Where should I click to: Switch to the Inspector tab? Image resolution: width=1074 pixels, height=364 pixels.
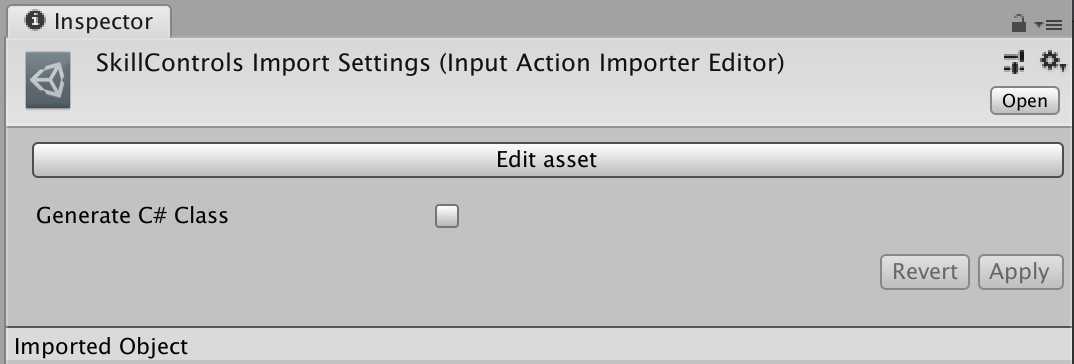88,22
